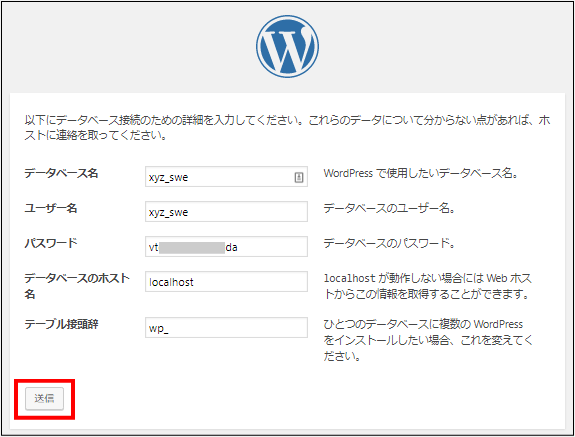The image size is (575, 437).
Task: Focus the パスワード input field
Action: (x=226, y=246)
